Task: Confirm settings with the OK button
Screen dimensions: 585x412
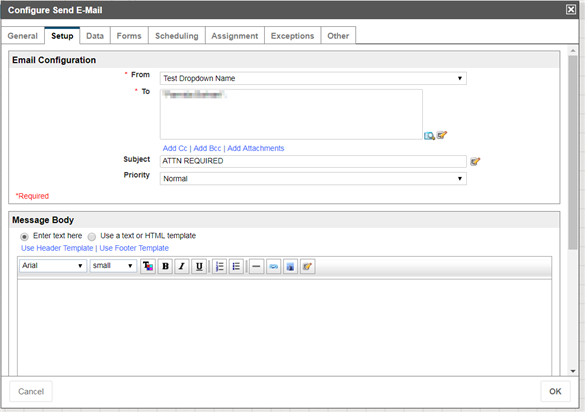Action: (555, 391)
